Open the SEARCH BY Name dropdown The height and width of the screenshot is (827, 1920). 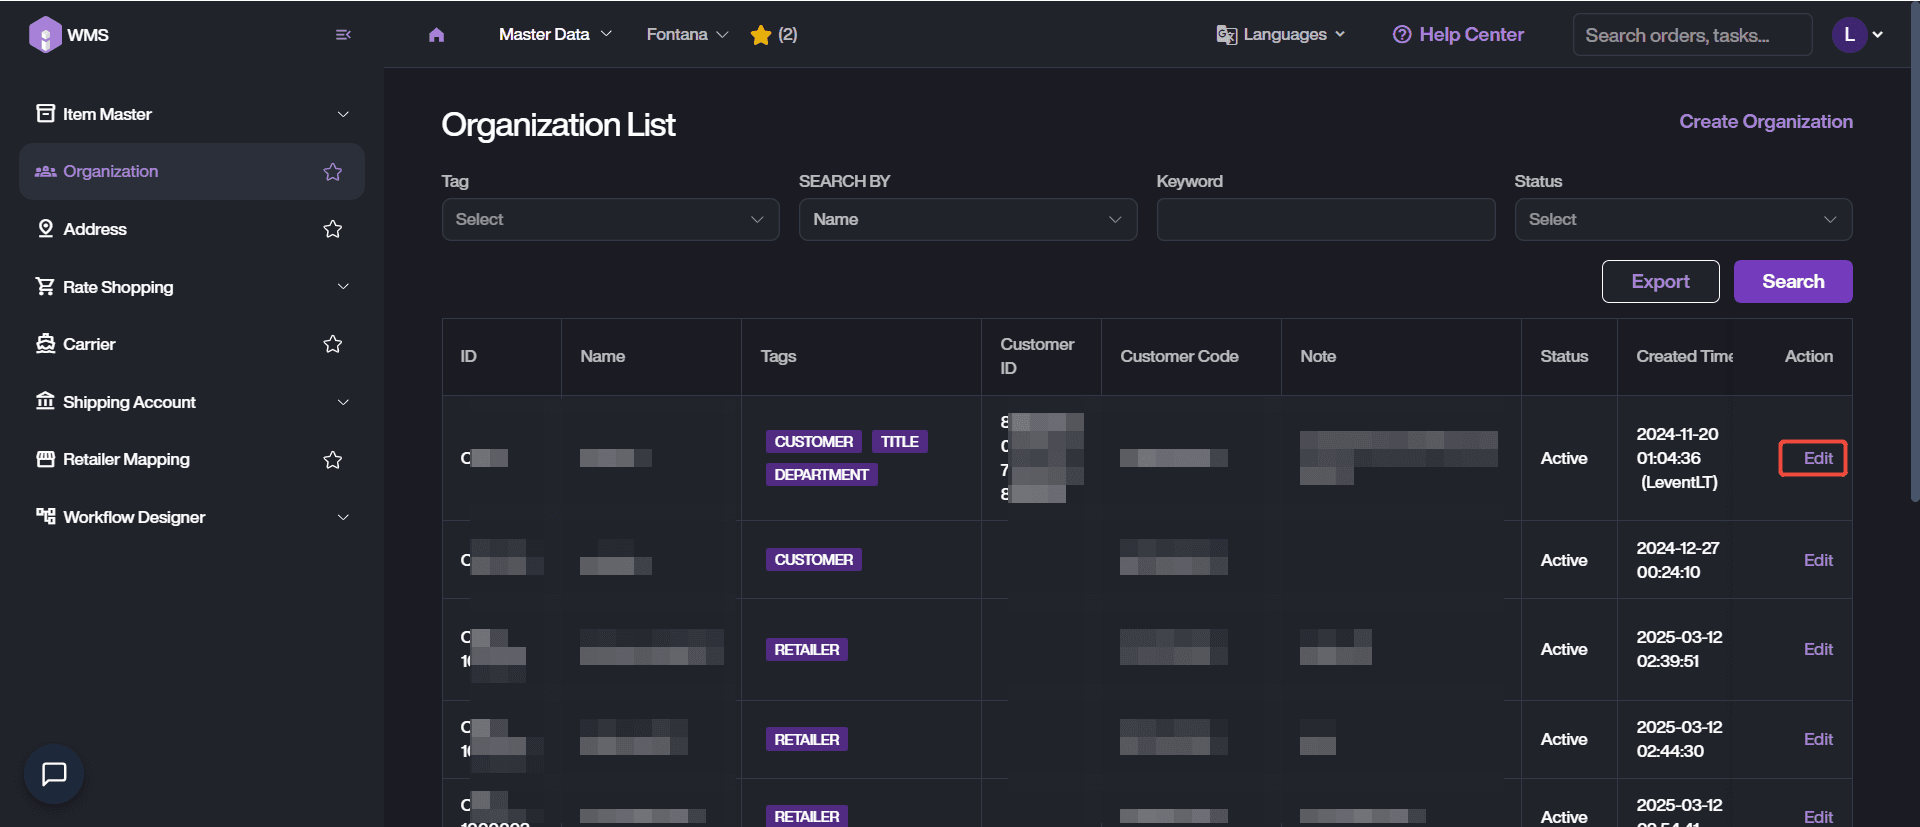point(967,219)
